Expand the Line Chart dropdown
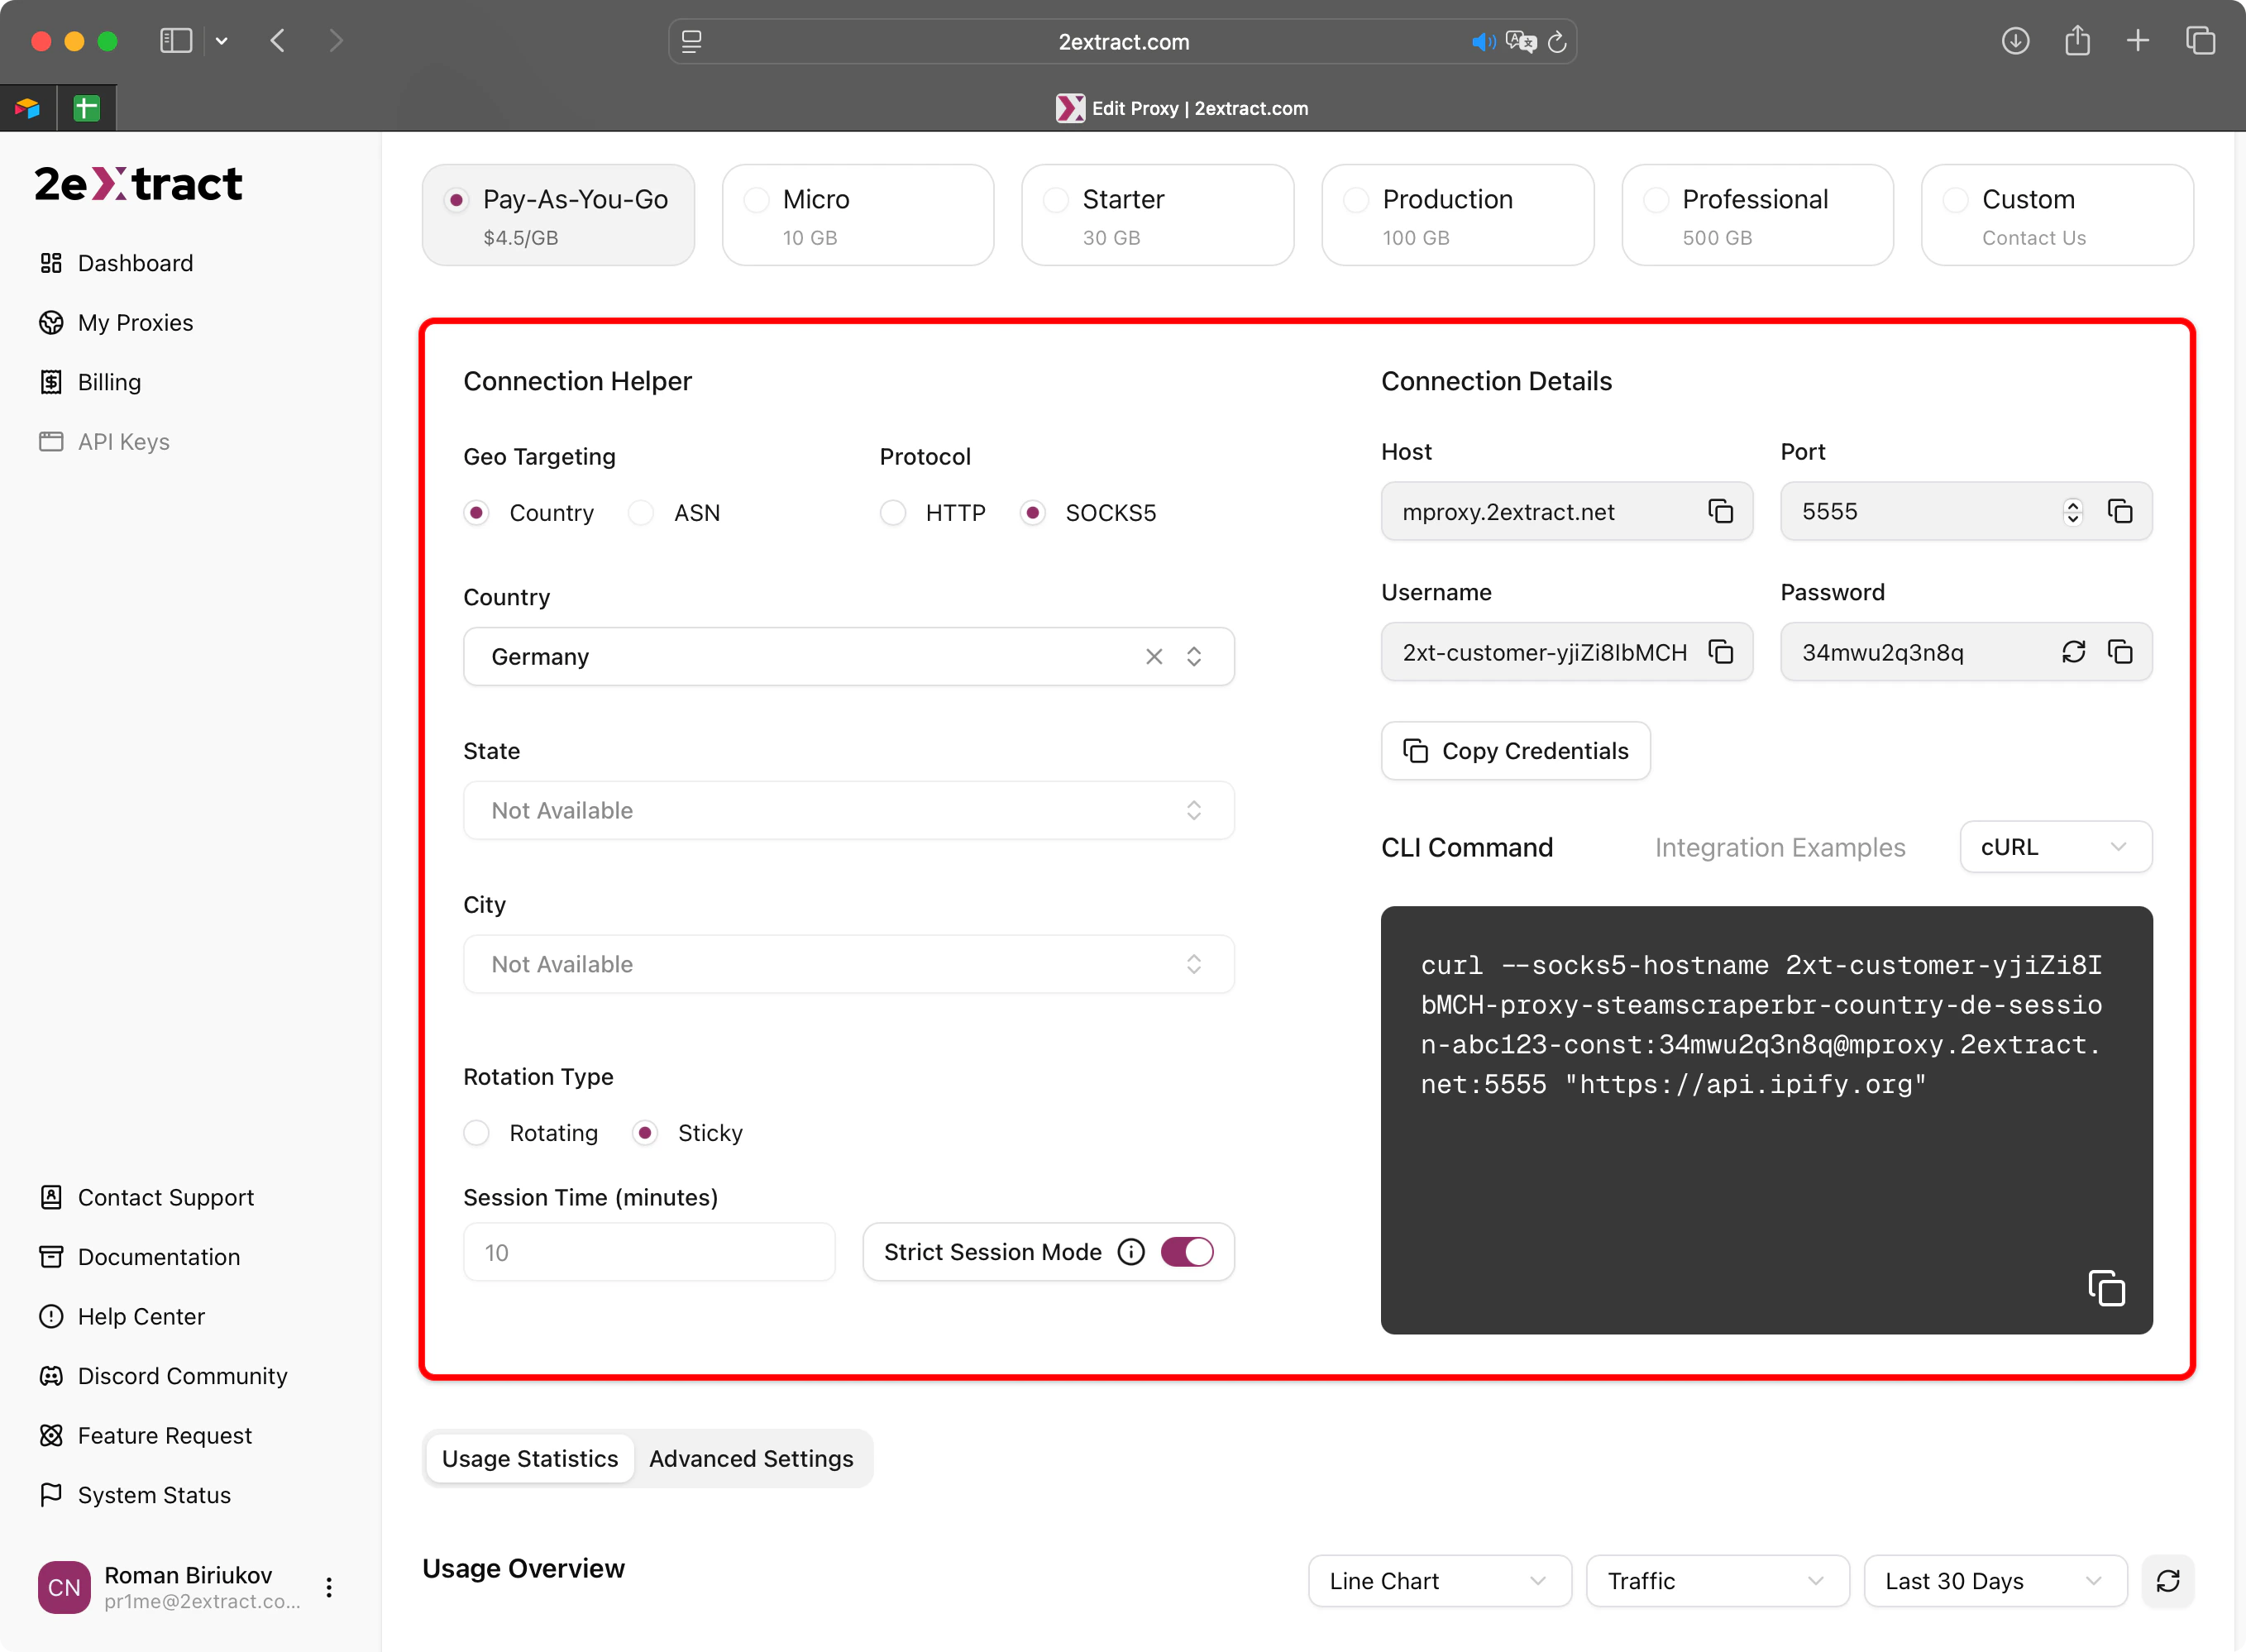Screen dimensions: 2246x1652 point(1439,1581)
